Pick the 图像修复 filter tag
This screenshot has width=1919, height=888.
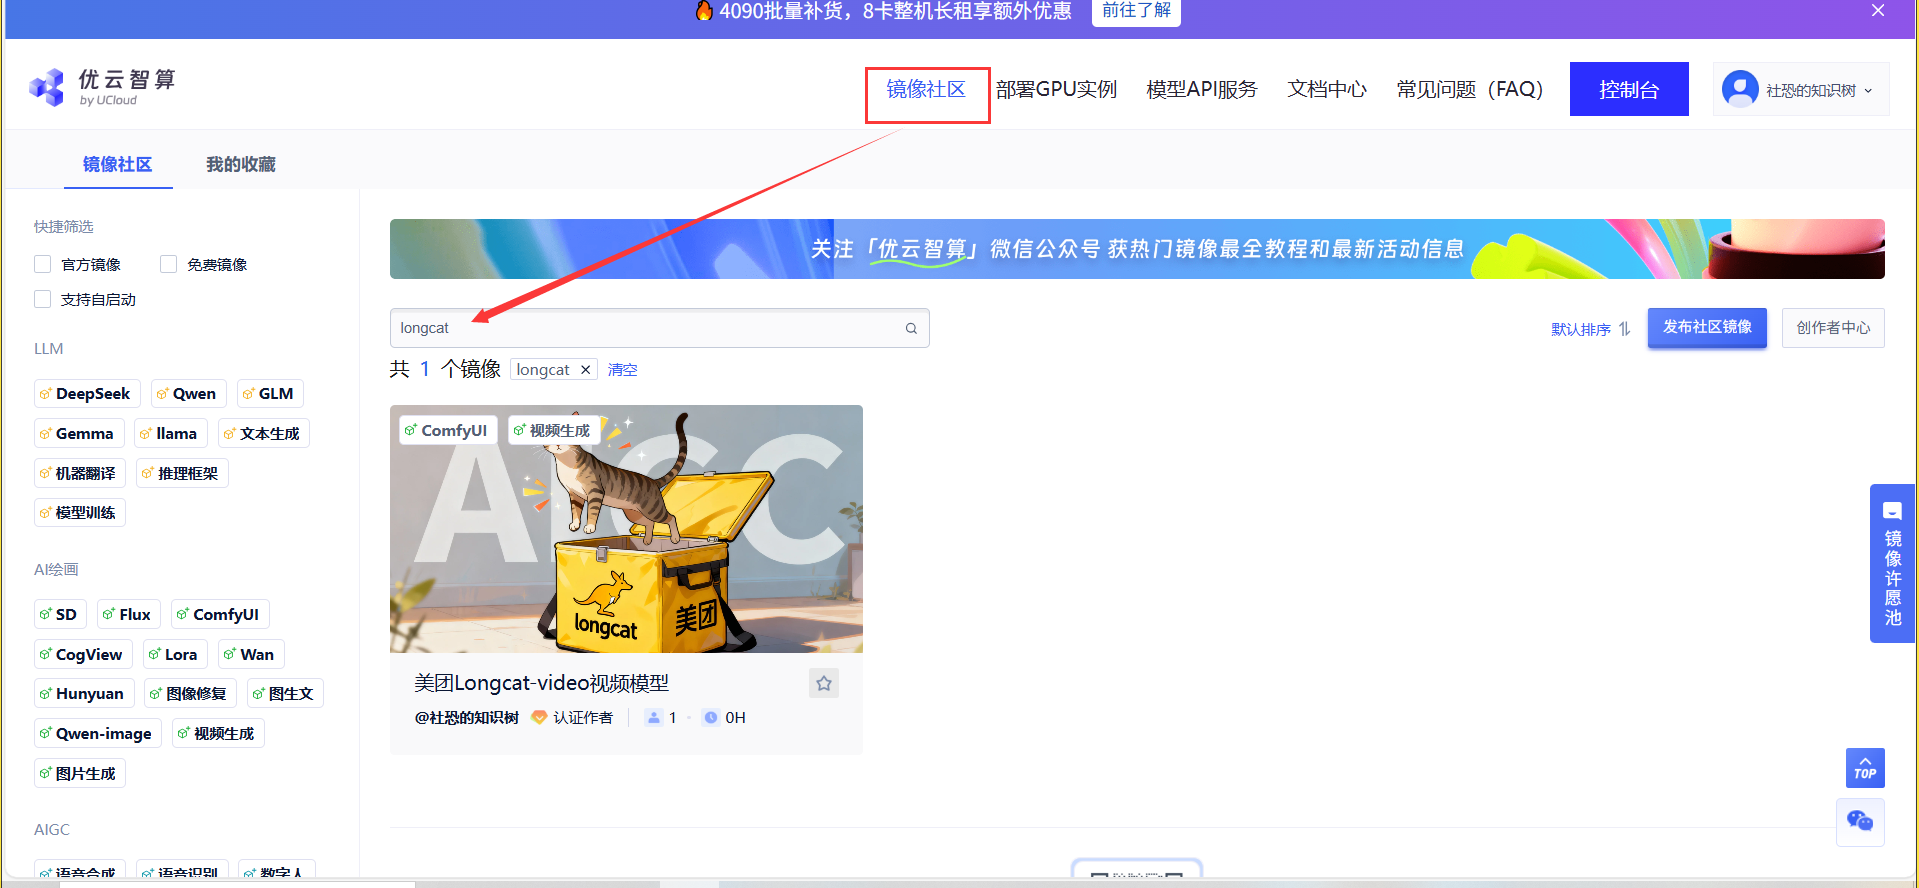190,693
